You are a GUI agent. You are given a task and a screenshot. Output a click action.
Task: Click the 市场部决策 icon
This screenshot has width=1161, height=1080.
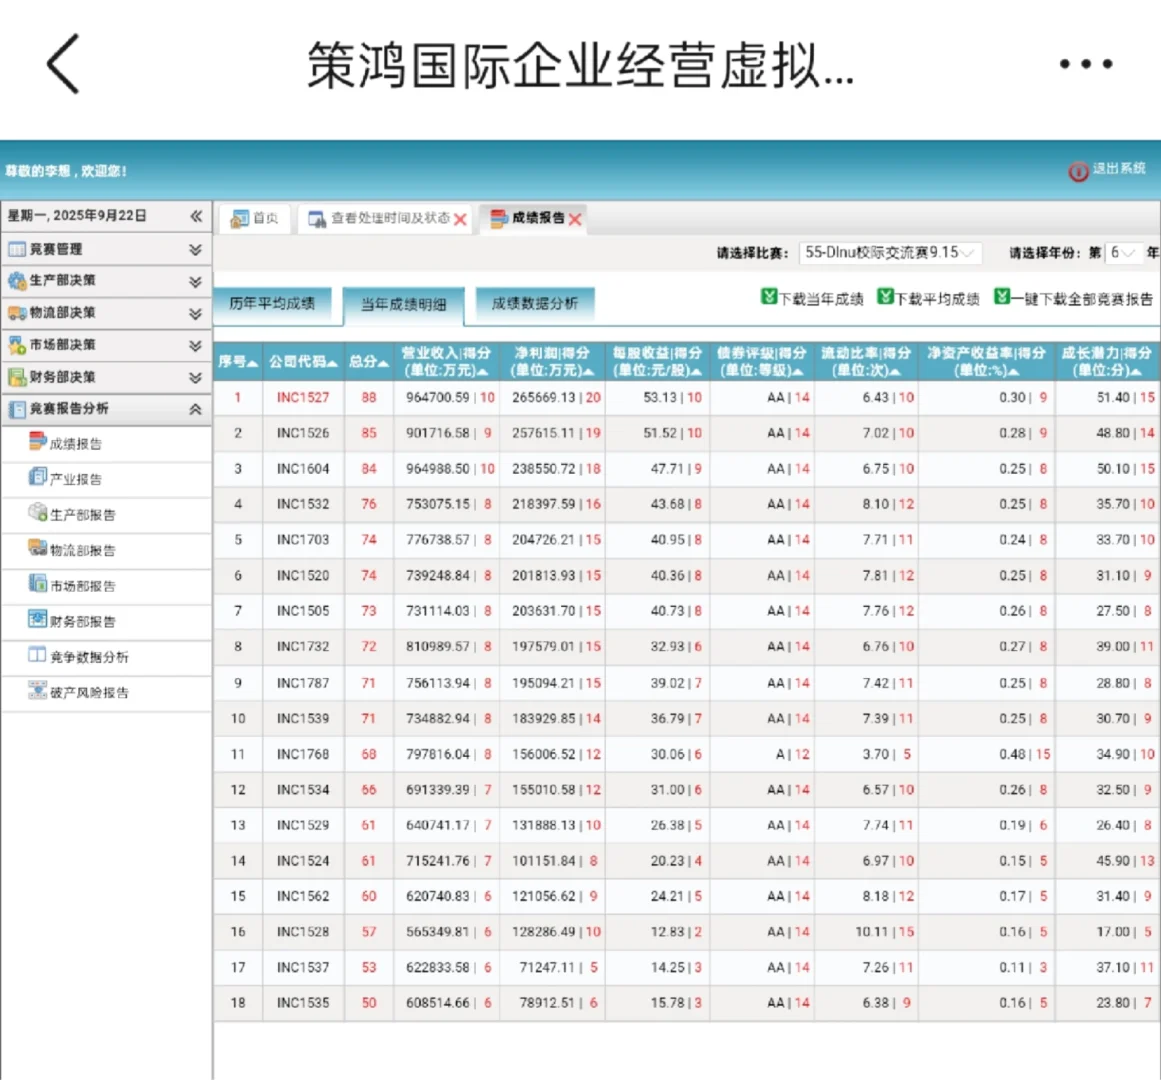tap(16, 345)
